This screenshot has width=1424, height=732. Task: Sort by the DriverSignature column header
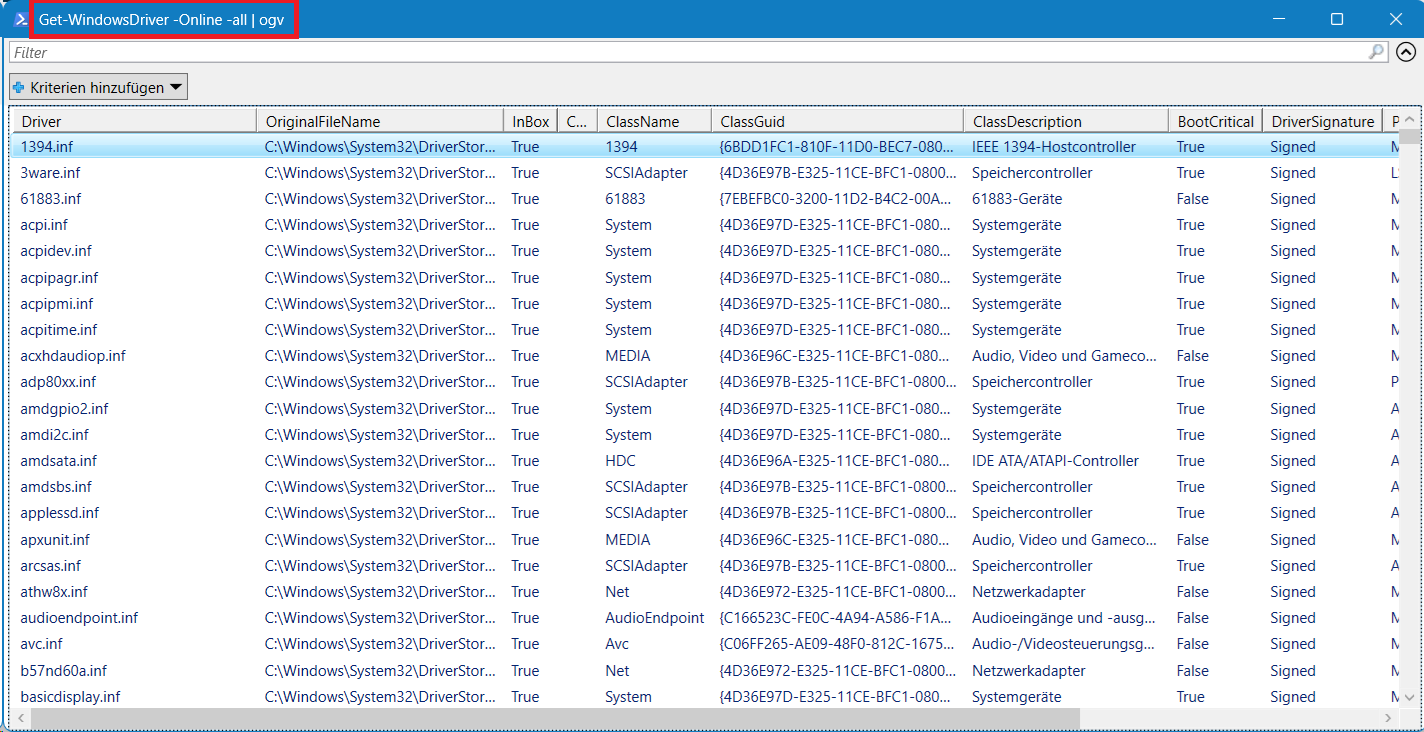pos(1322,121)
